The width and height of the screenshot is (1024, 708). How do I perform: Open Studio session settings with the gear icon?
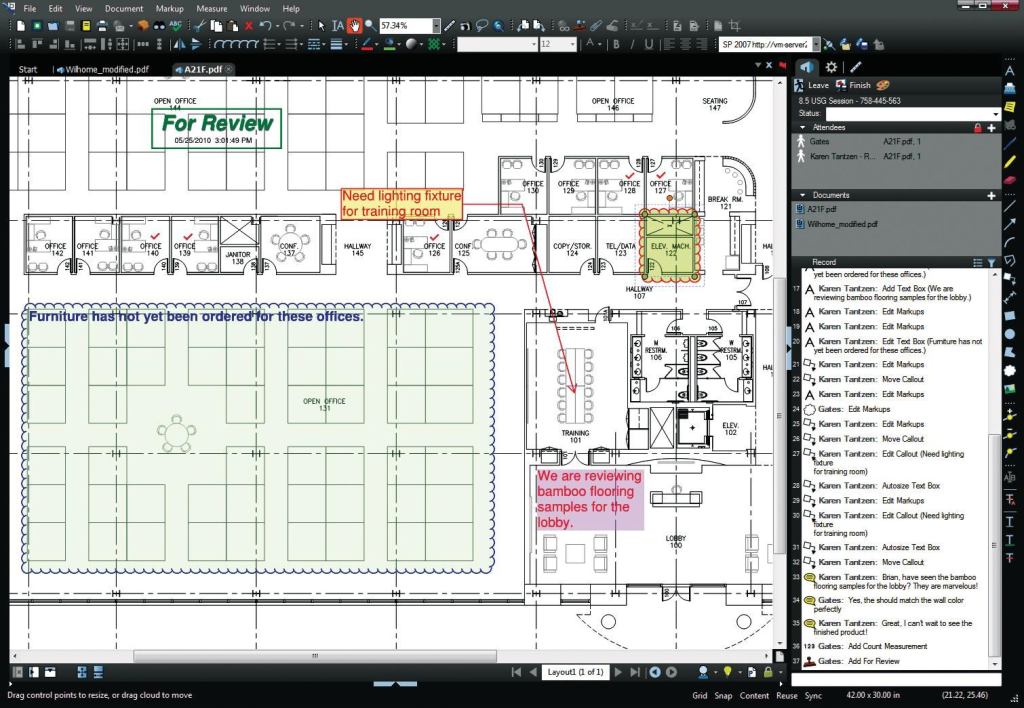[831, 67]
